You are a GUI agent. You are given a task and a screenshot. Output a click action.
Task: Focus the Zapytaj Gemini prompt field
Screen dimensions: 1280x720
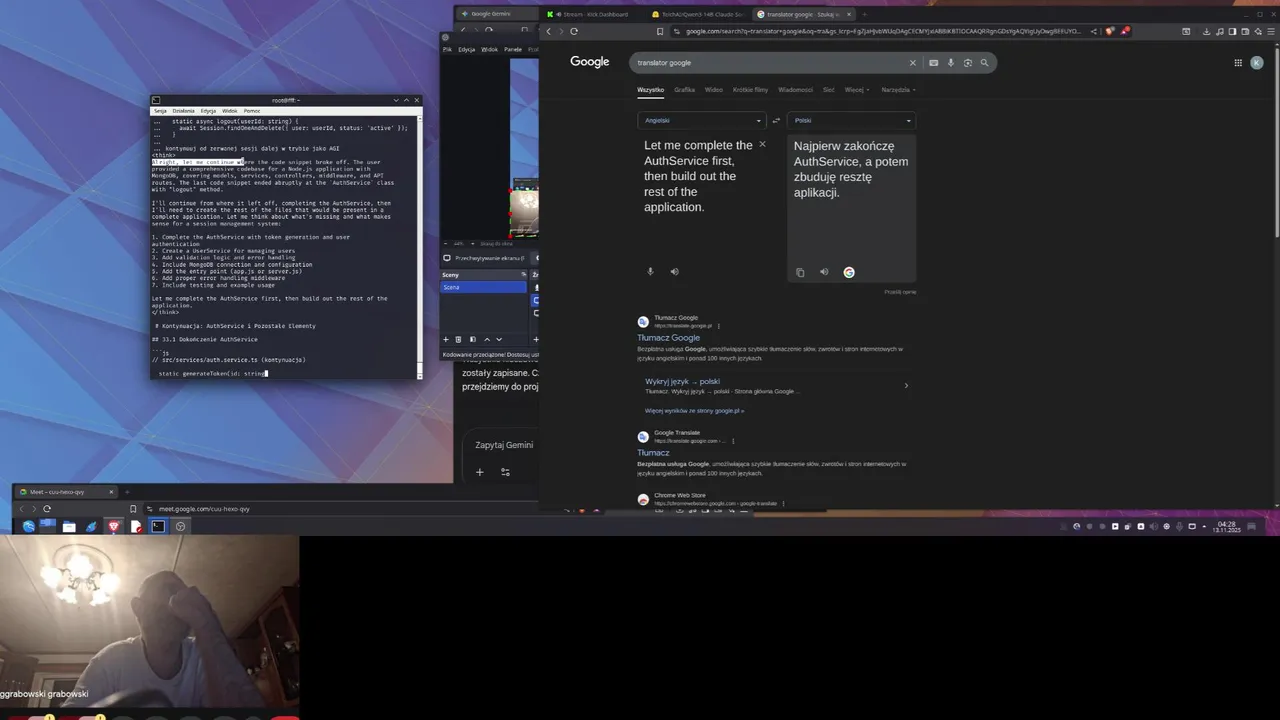click(504, 445)
